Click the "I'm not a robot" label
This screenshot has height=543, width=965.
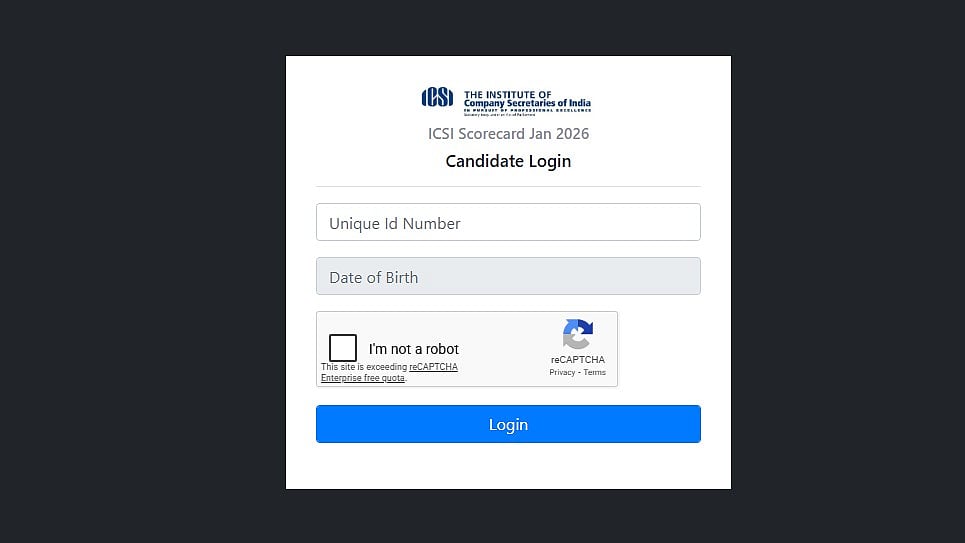(x=414, y=349)
